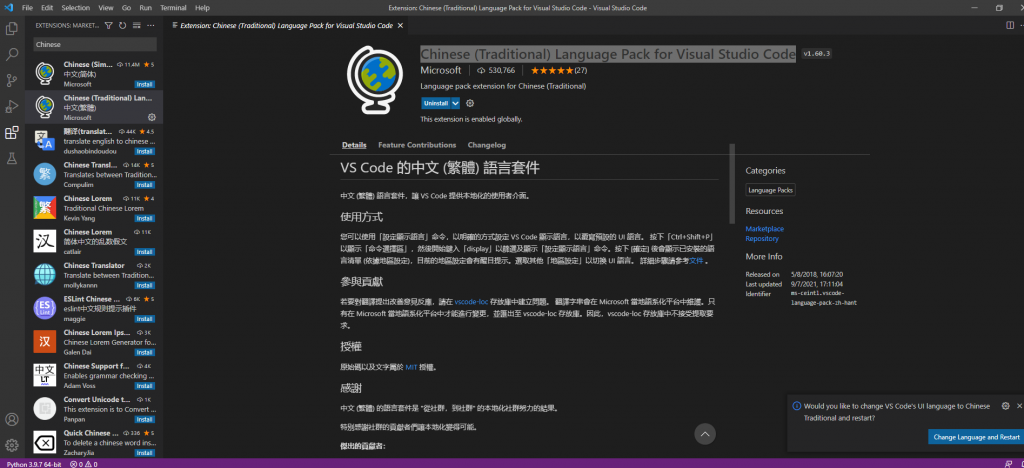This screenshot has height=468, width=1024.
Task: Install Chinese Lorem Ipsum by Galen Dai
Action: [x=144, y=353]
